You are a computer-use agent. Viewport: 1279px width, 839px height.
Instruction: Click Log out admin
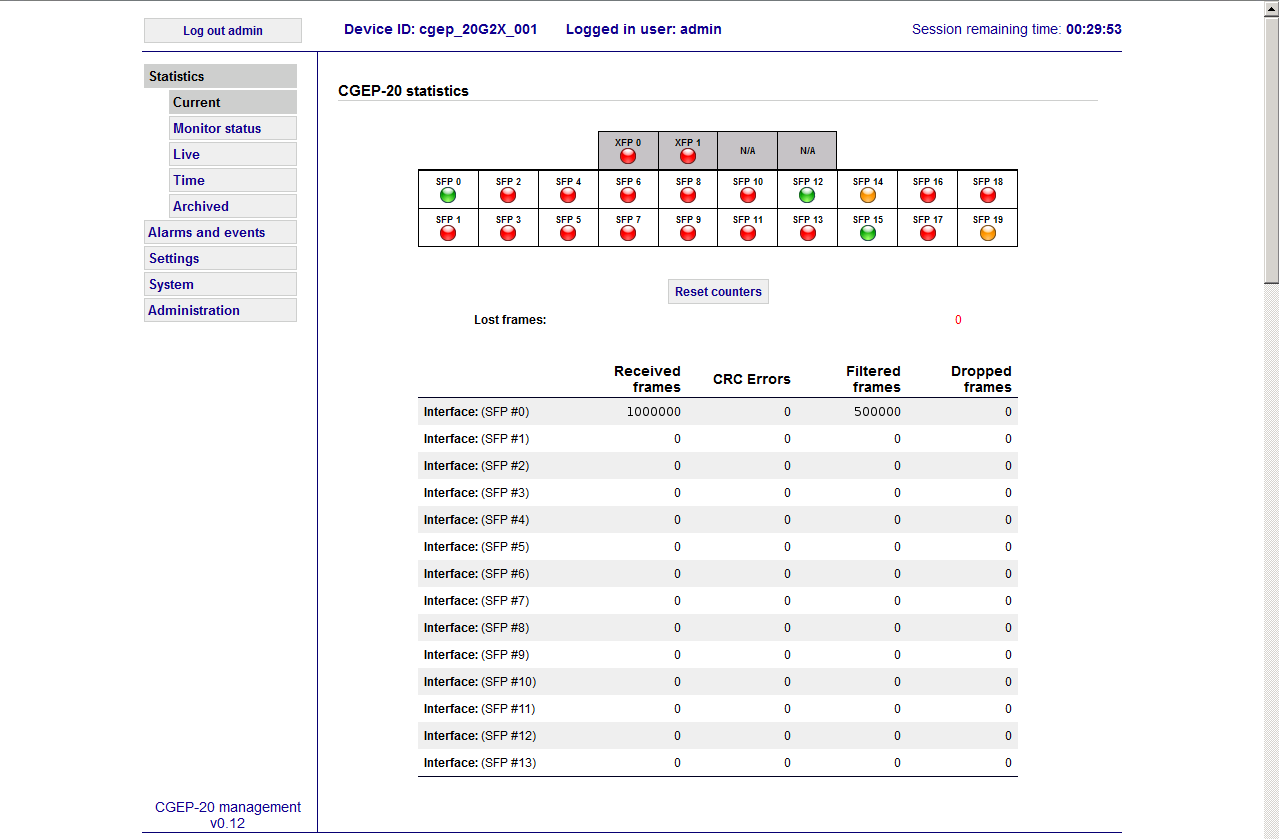click(x=222, y=30)
